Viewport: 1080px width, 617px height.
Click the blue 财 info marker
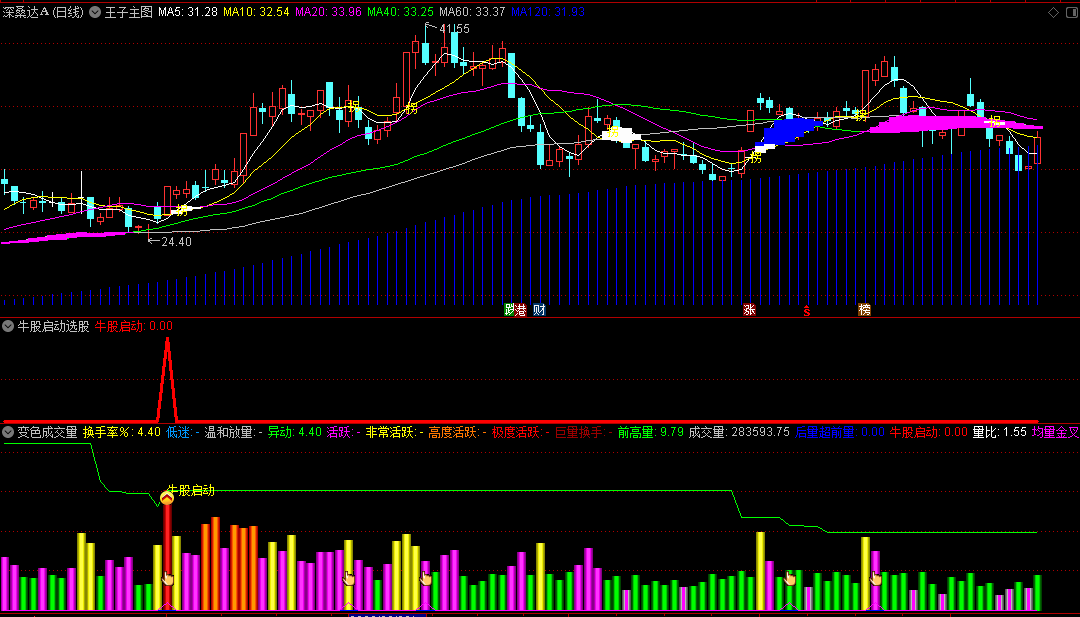[539, 310]
